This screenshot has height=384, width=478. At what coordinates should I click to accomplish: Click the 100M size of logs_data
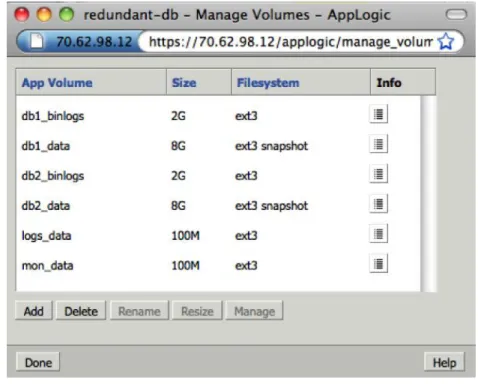tap(185, 236)
